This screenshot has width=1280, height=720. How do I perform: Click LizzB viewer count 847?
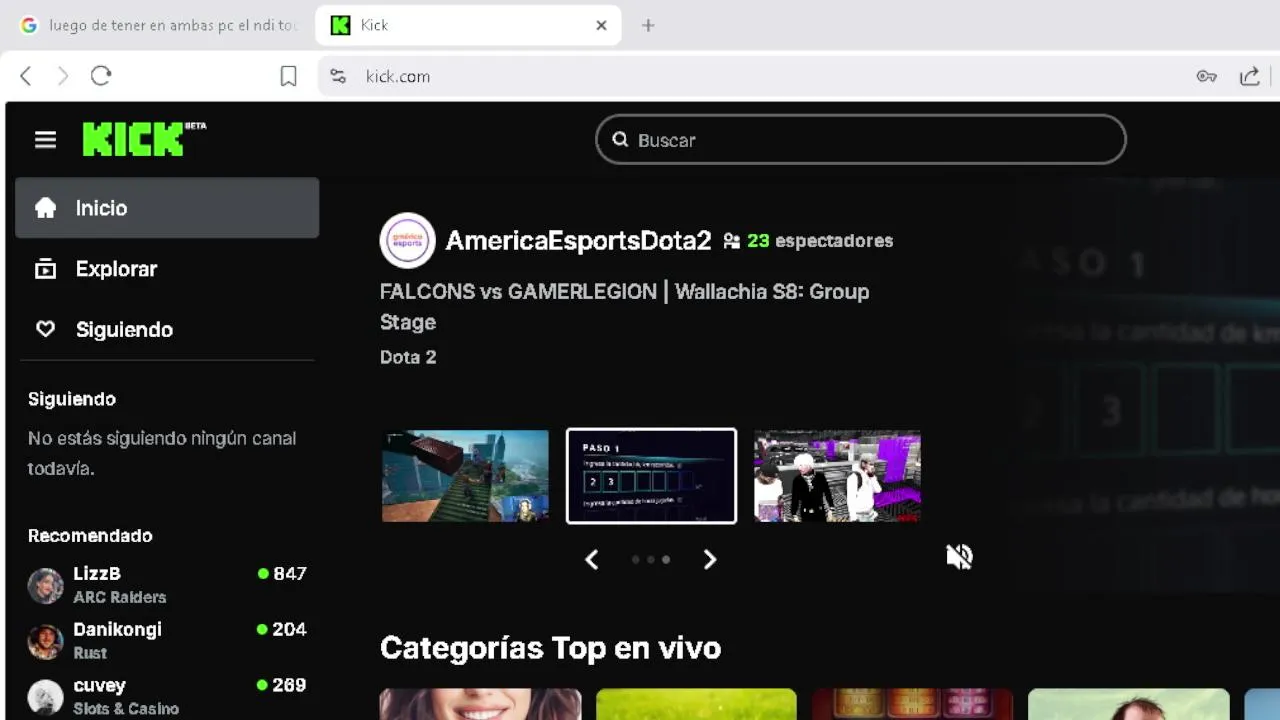click(282, 574)
